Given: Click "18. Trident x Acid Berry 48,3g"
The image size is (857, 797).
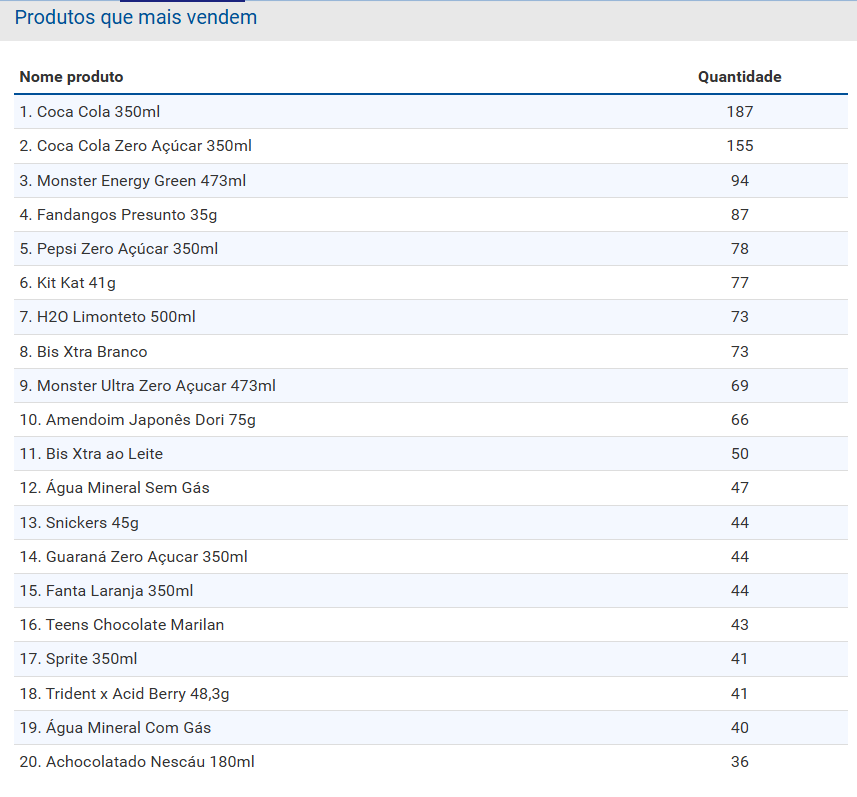Looking at the screenshot, I should [x=125, y=694].
